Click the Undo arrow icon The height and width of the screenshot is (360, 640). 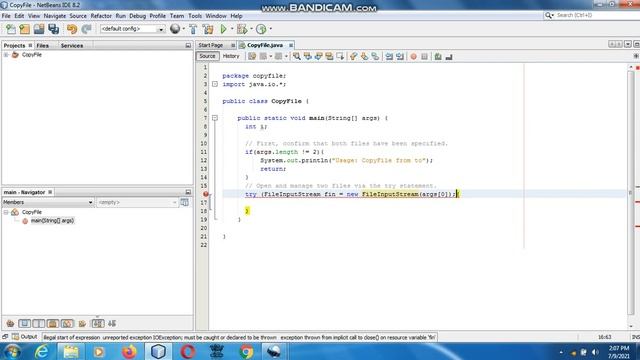(72, 29)
